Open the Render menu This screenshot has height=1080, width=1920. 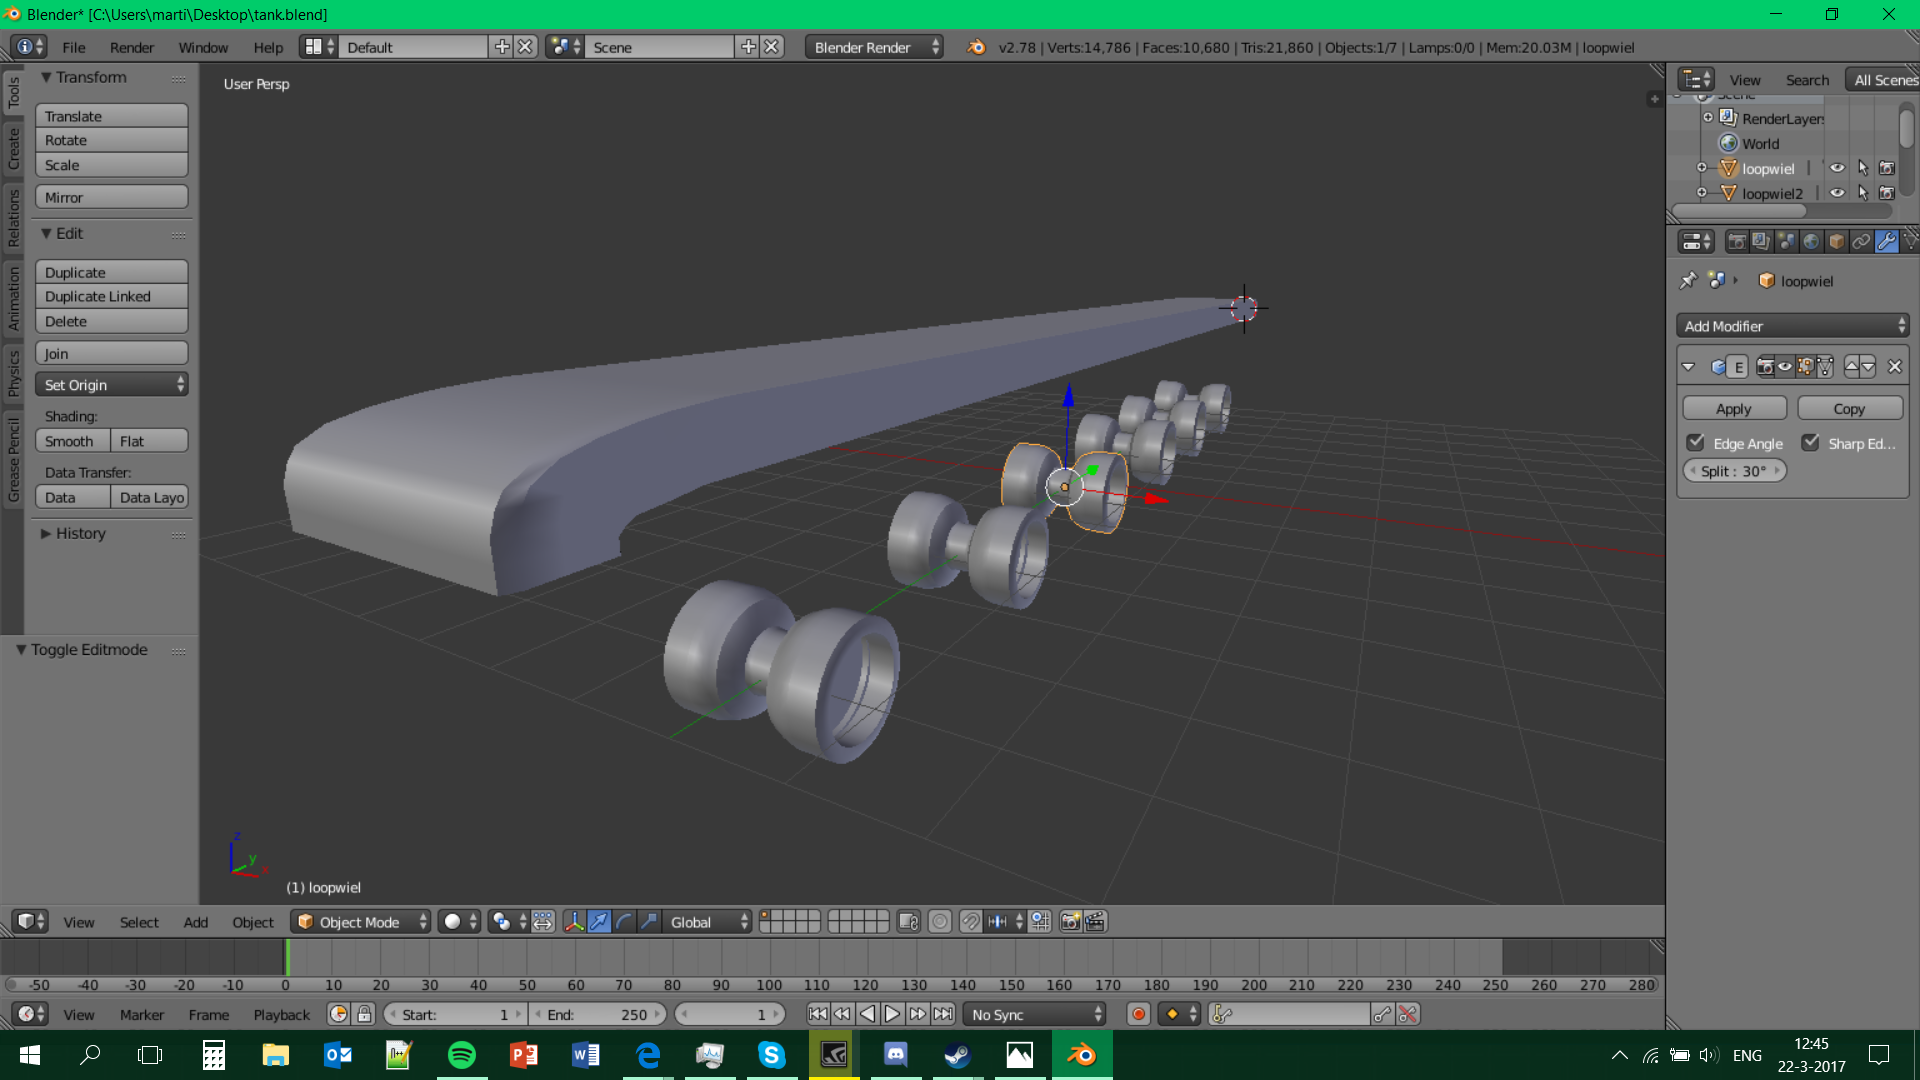coord(132,47)
